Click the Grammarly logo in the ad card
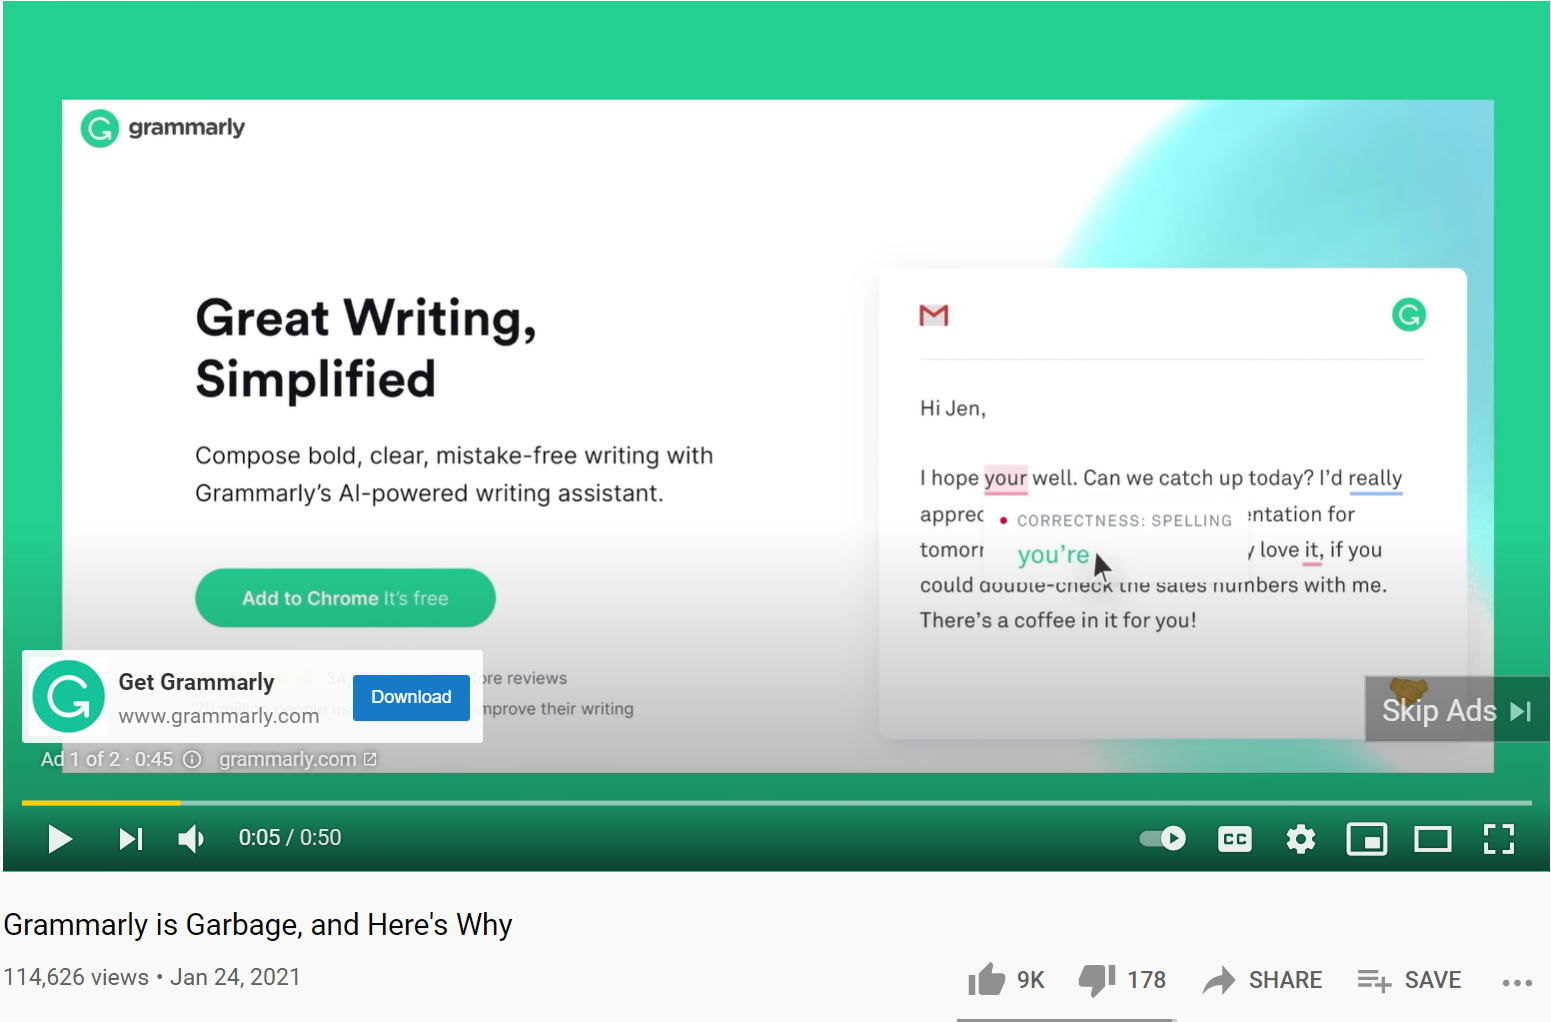 click(68, 696)
